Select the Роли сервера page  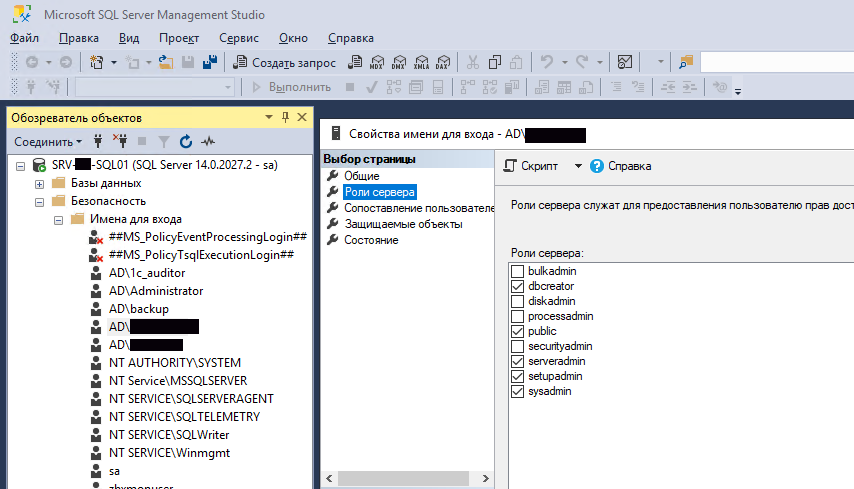[380, 192]
